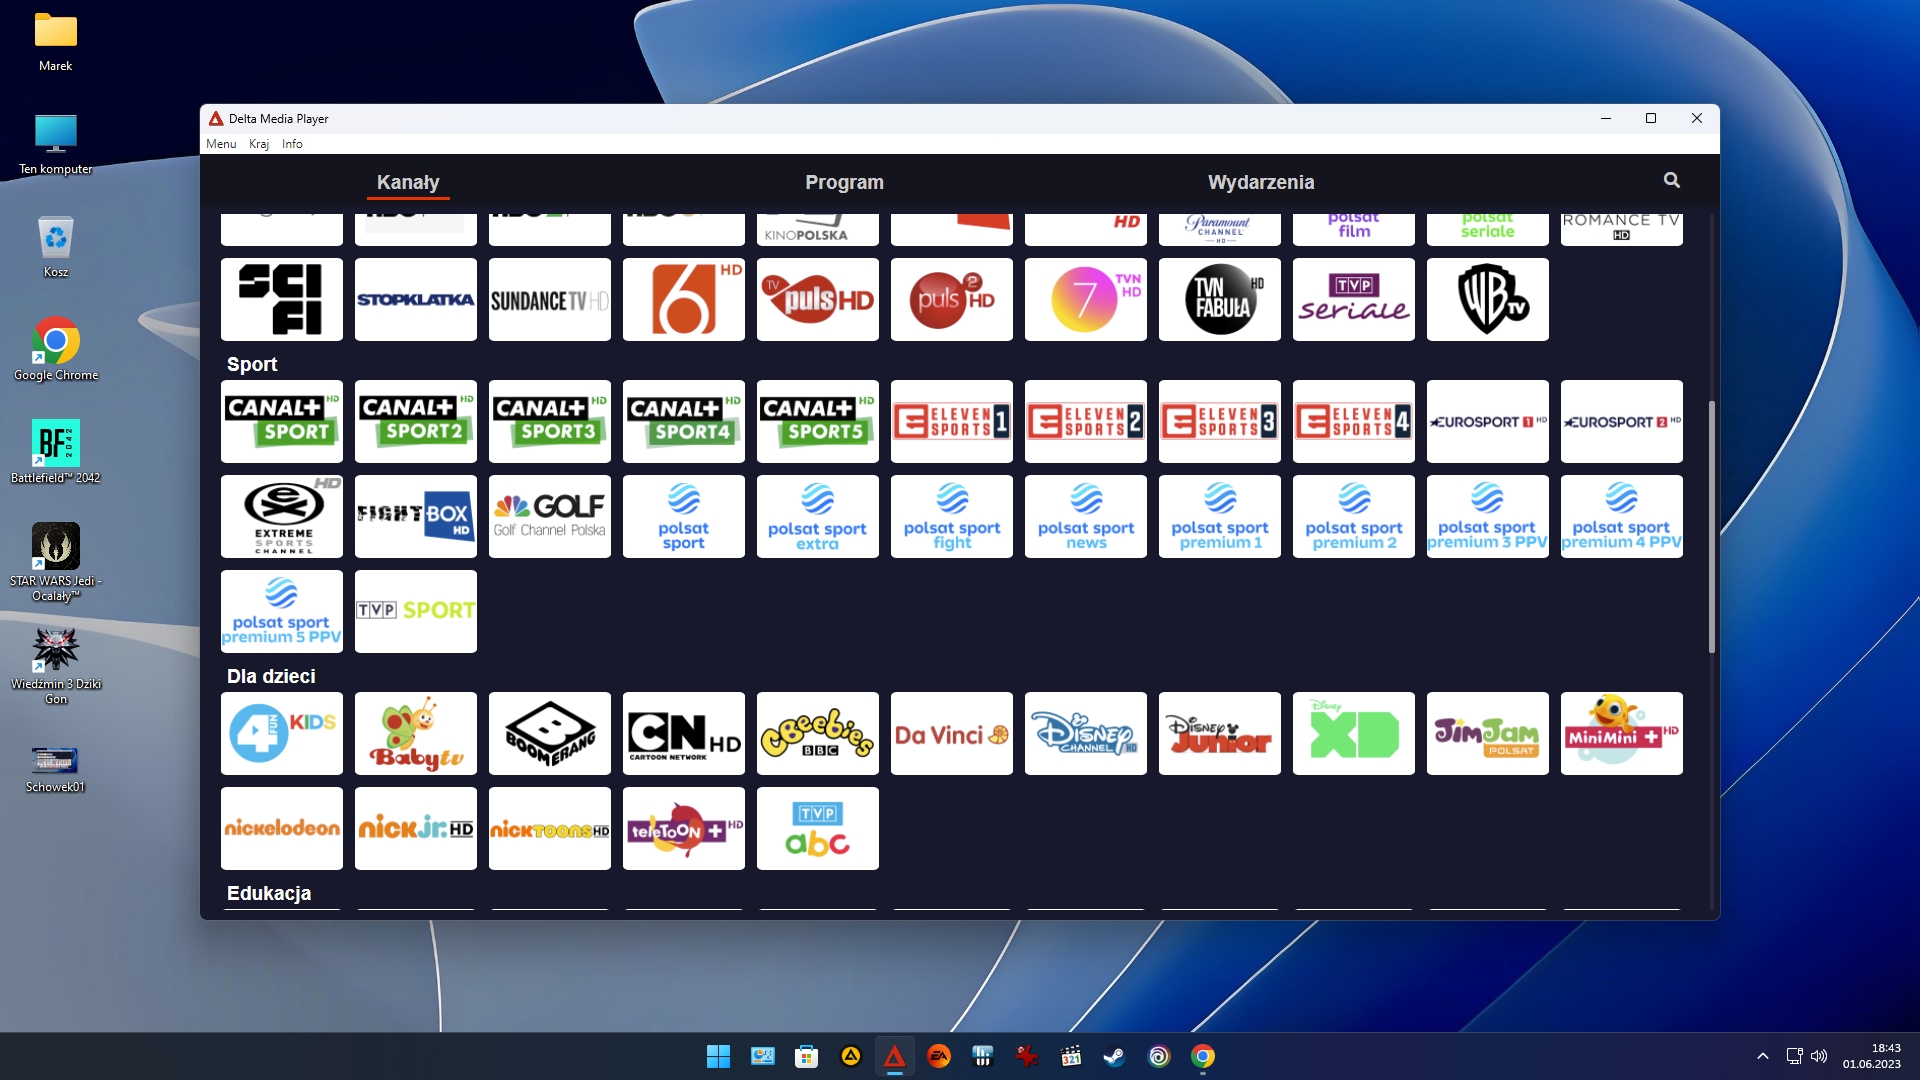Image resolution: width=1920 pixels, height=1080 pixels.
Task: Choose the MiniMini+ HD channel
Action: pyautogui.click(x=1622, y=734)
